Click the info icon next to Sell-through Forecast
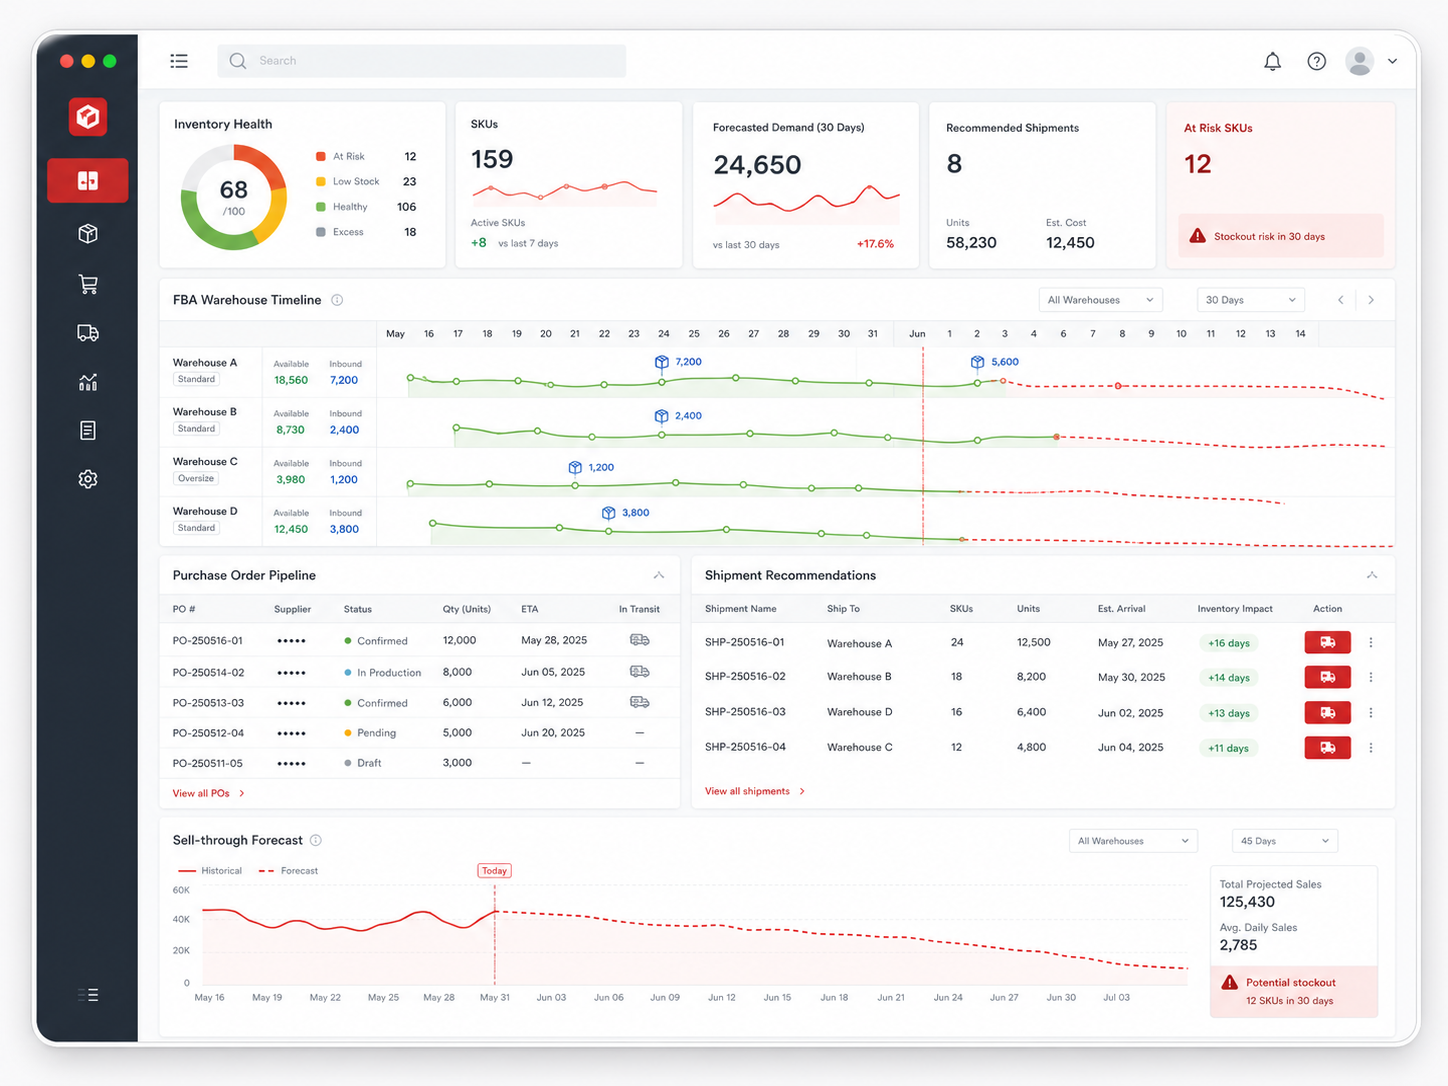Image resolution: width=1448 pixels, height=1086 pixels. click(316, 840)
